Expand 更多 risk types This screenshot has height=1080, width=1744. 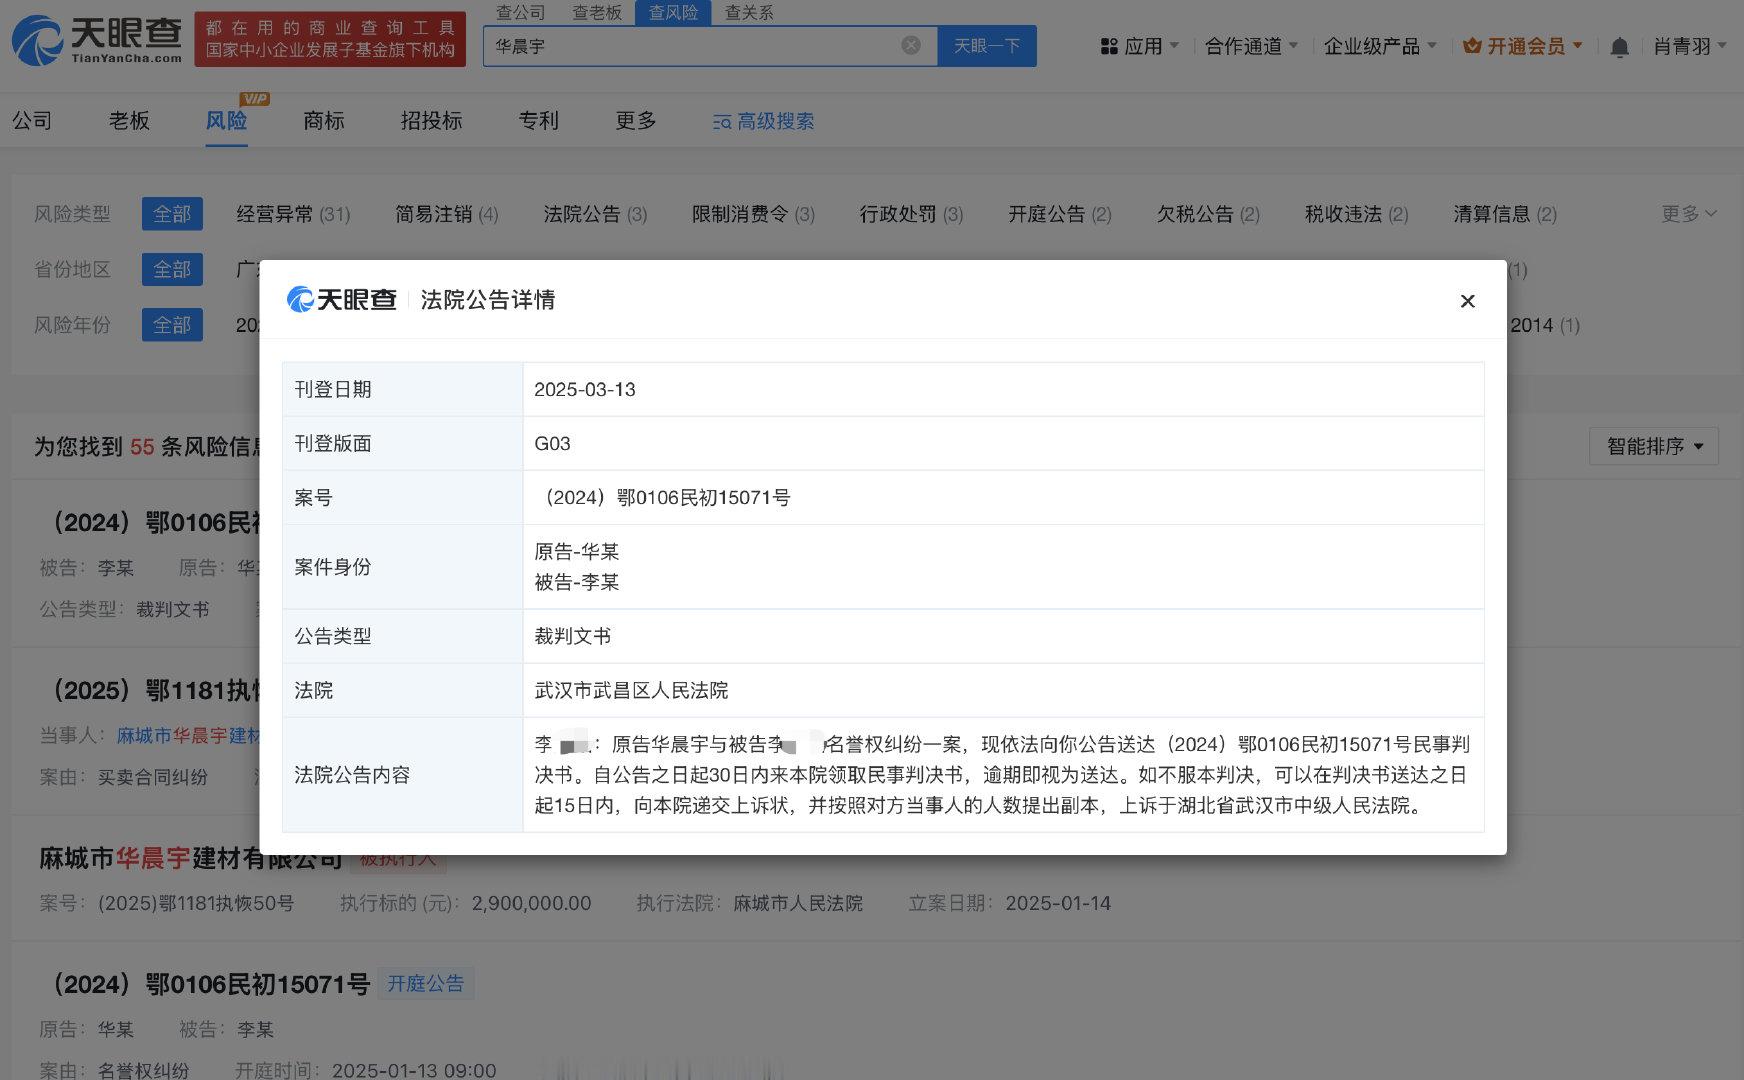[1689, 214]
